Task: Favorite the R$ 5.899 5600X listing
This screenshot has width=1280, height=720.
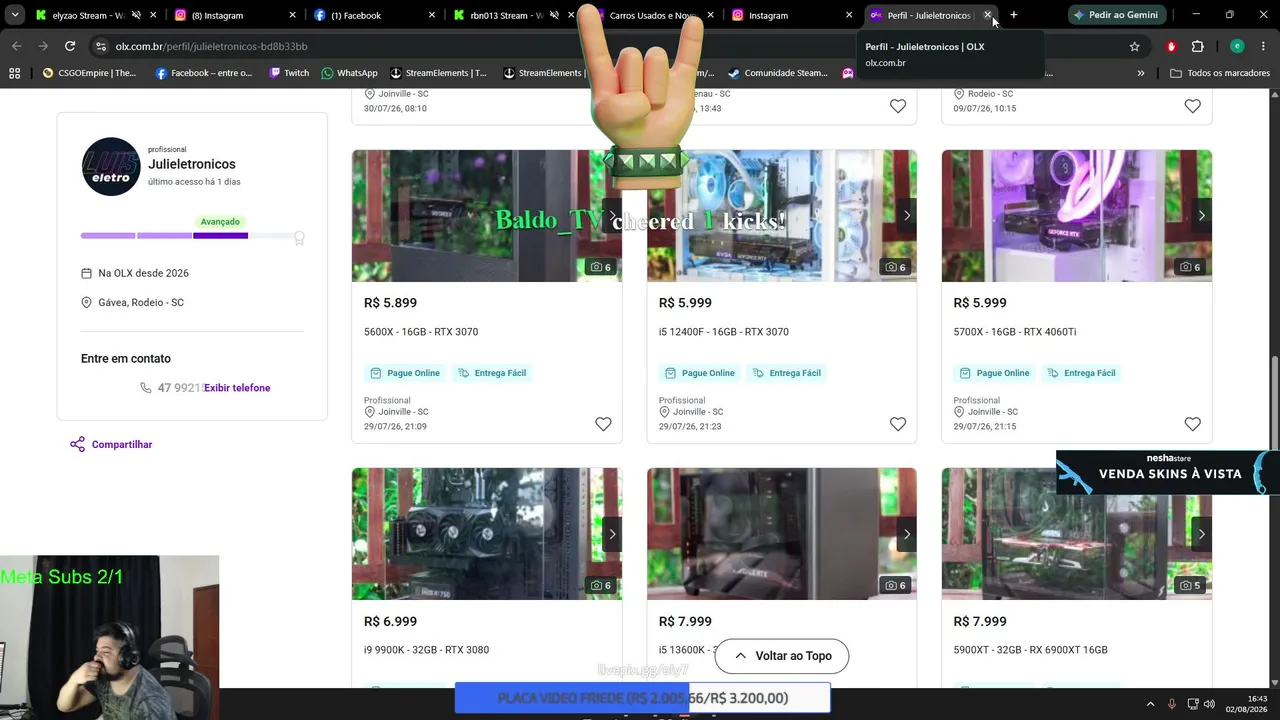Action: pyautogui.click(x=603, y=424)
